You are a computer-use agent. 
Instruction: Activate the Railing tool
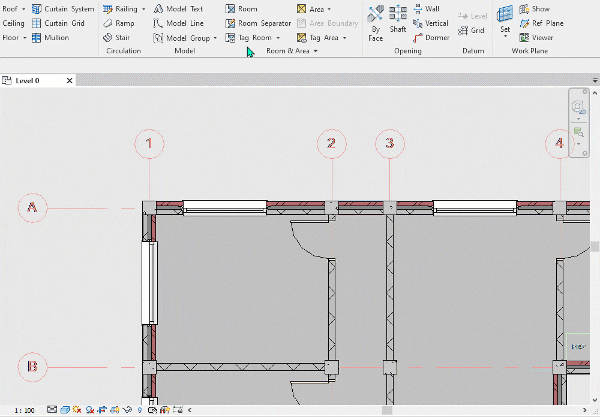(x=120, y=9)
